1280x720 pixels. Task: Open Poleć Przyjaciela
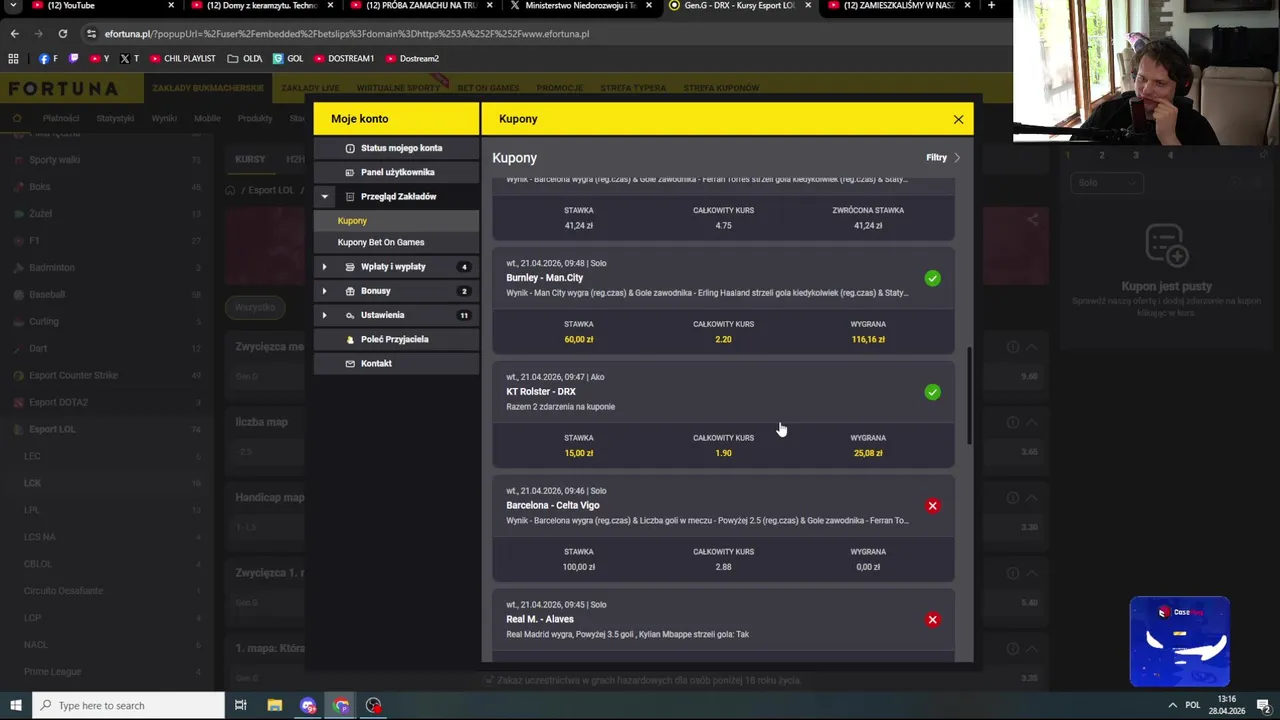396,339
